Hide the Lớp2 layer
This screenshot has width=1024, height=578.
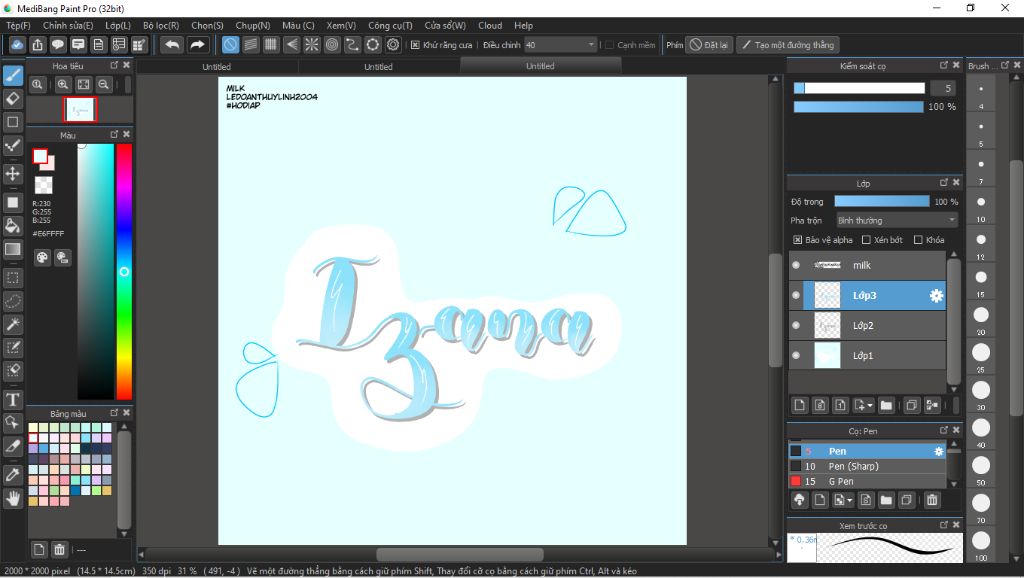[795, 325]
